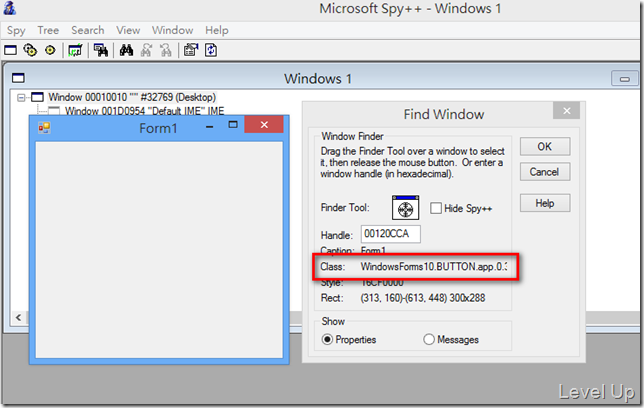Enable the Hide Spy++ checkbox
The height and width of the screenshot is (408, 644).
coord(436,208)
